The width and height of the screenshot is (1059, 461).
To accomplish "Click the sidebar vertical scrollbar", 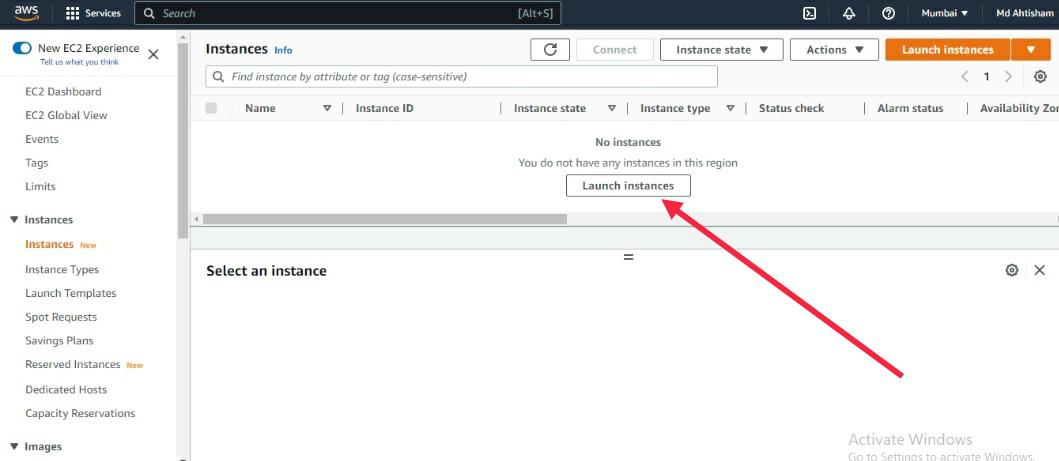I will click(182, 142).
